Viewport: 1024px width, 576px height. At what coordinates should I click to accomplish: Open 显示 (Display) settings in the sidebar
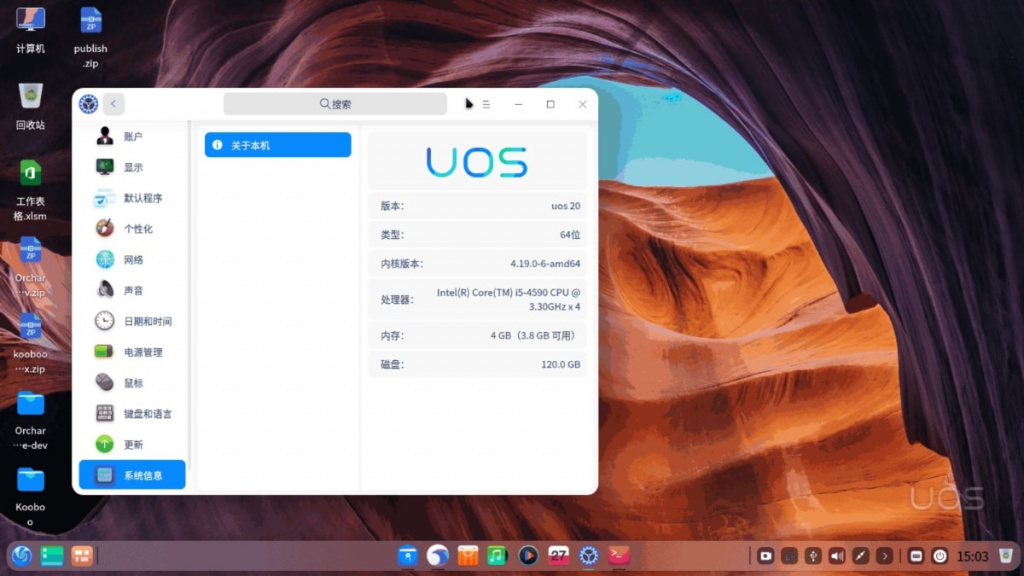pos(131,167)
